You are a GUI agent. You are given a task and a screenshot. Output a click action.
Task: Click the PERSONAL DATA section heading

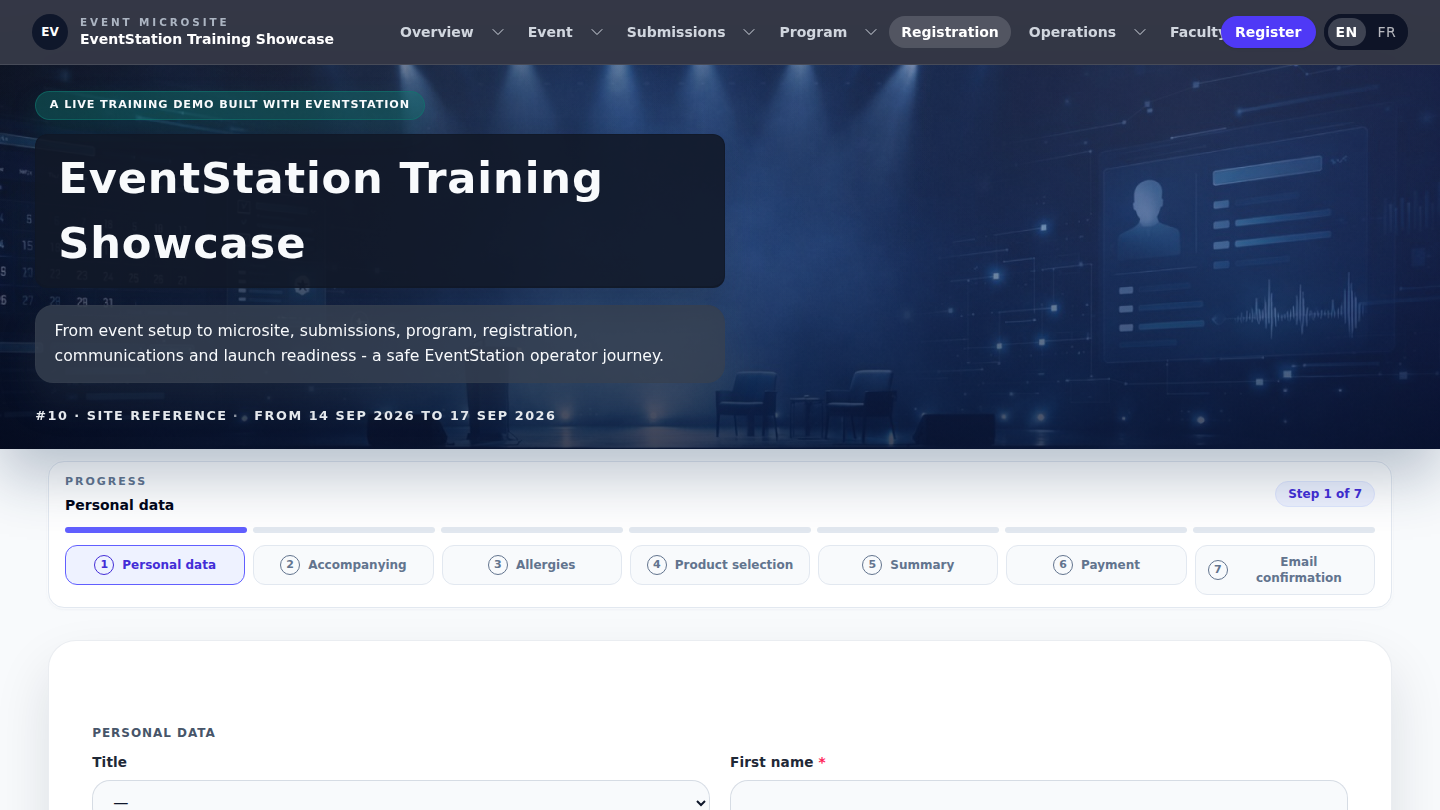tap(154, 733)
